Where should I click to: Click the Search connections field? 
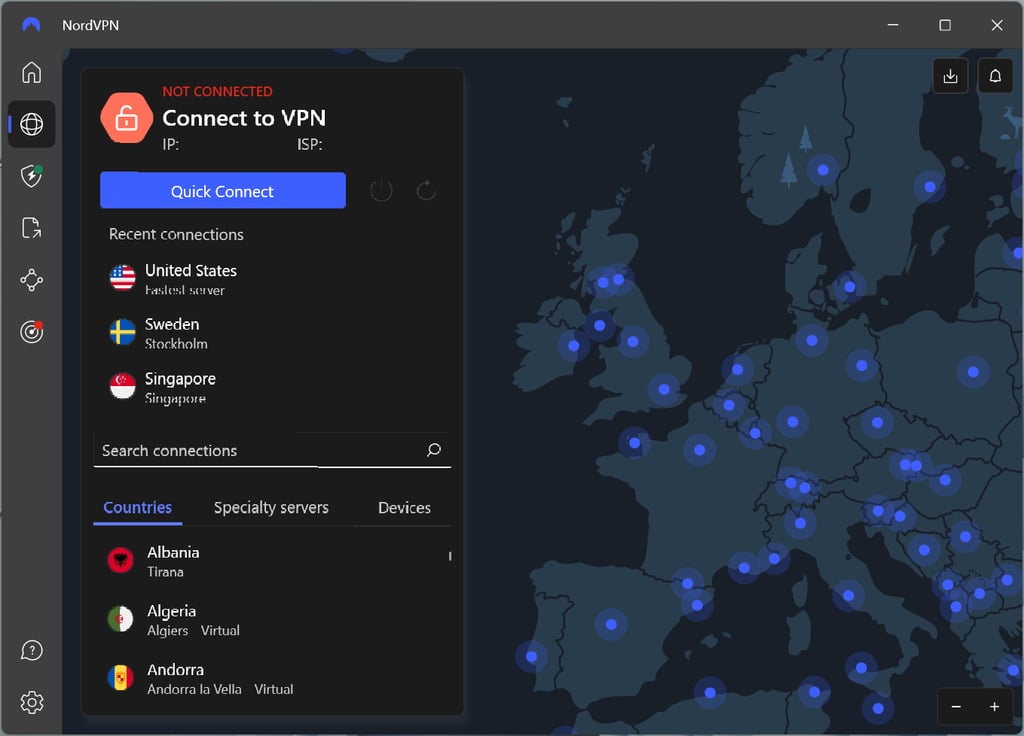point(273,450)
